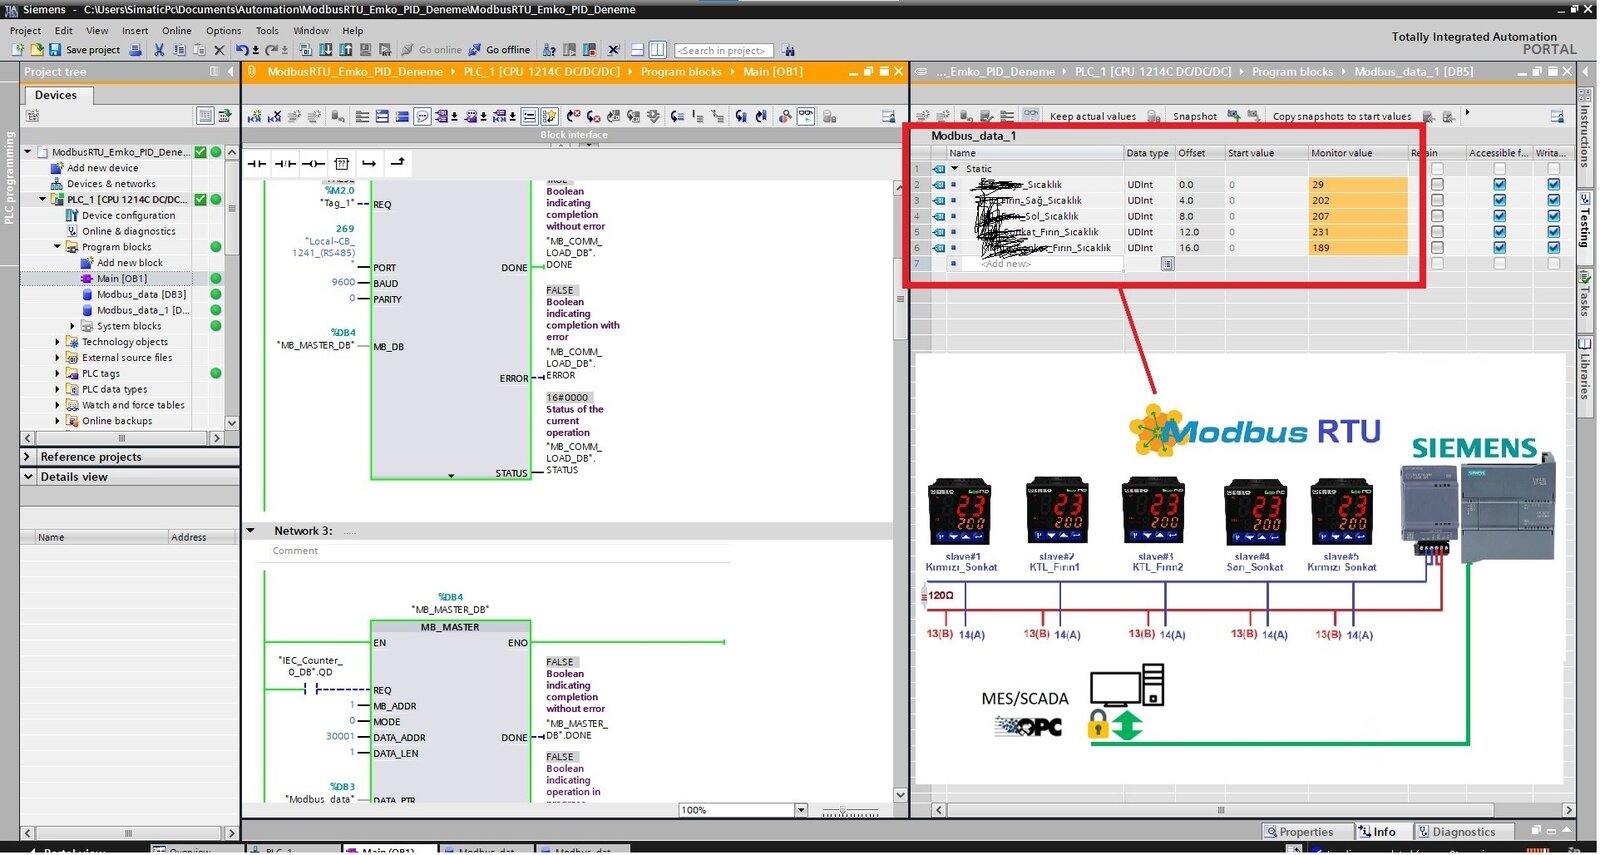1600x855 pixels.
Task: Redo the last undone action
Action: click(270, 50)
